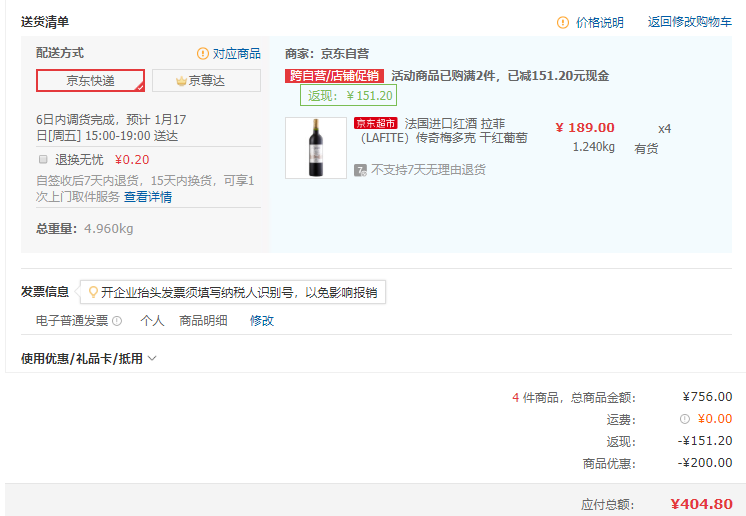Click the 退换无忧 price ¥0.20
Screen dimensions: 746x516
coord(132,159)
